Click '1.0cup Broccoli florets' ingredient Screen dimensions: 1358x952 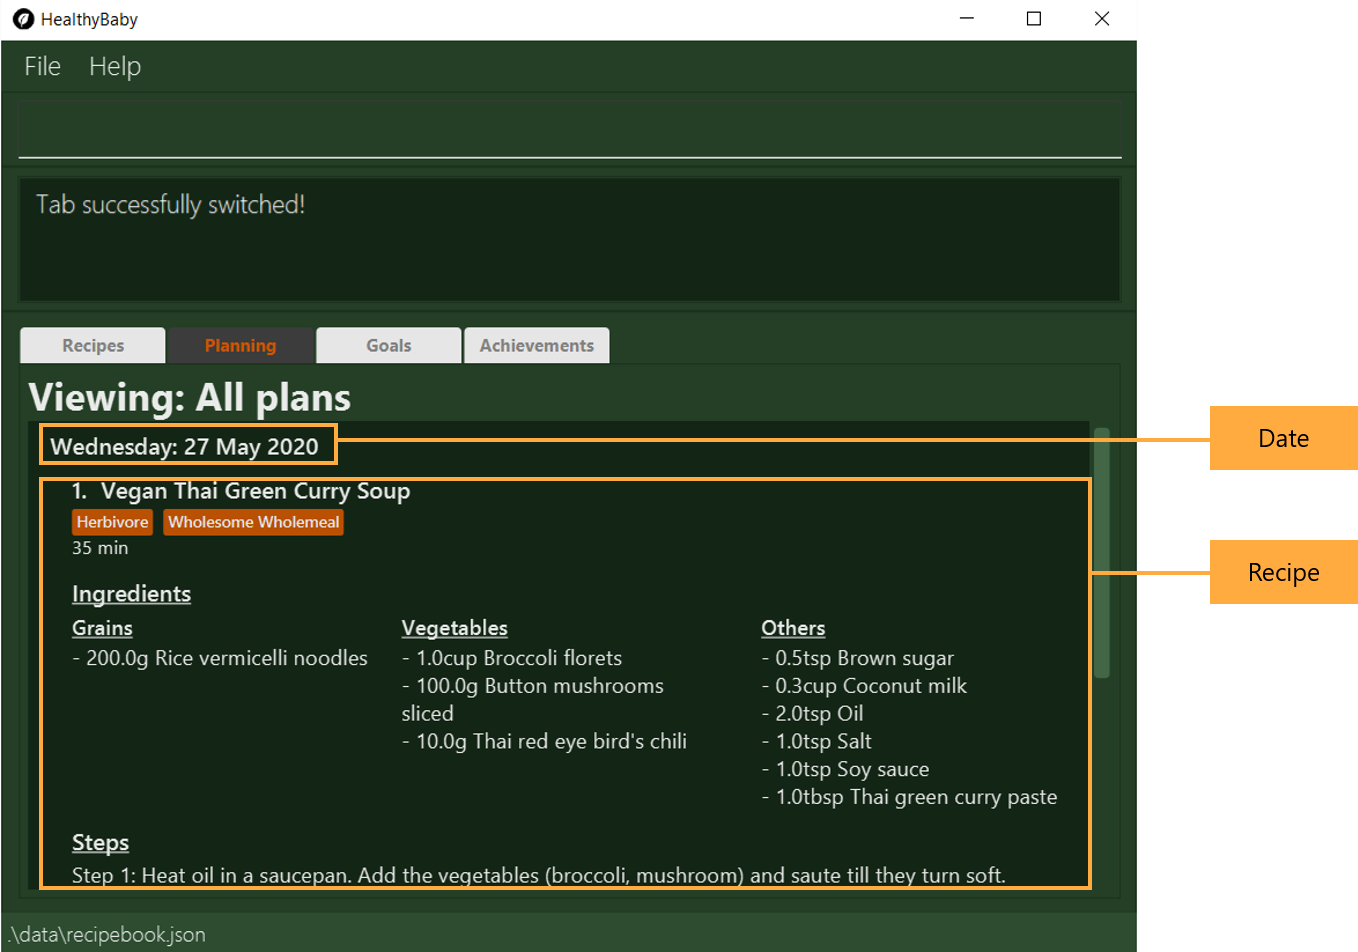click(x=512, y=658)
